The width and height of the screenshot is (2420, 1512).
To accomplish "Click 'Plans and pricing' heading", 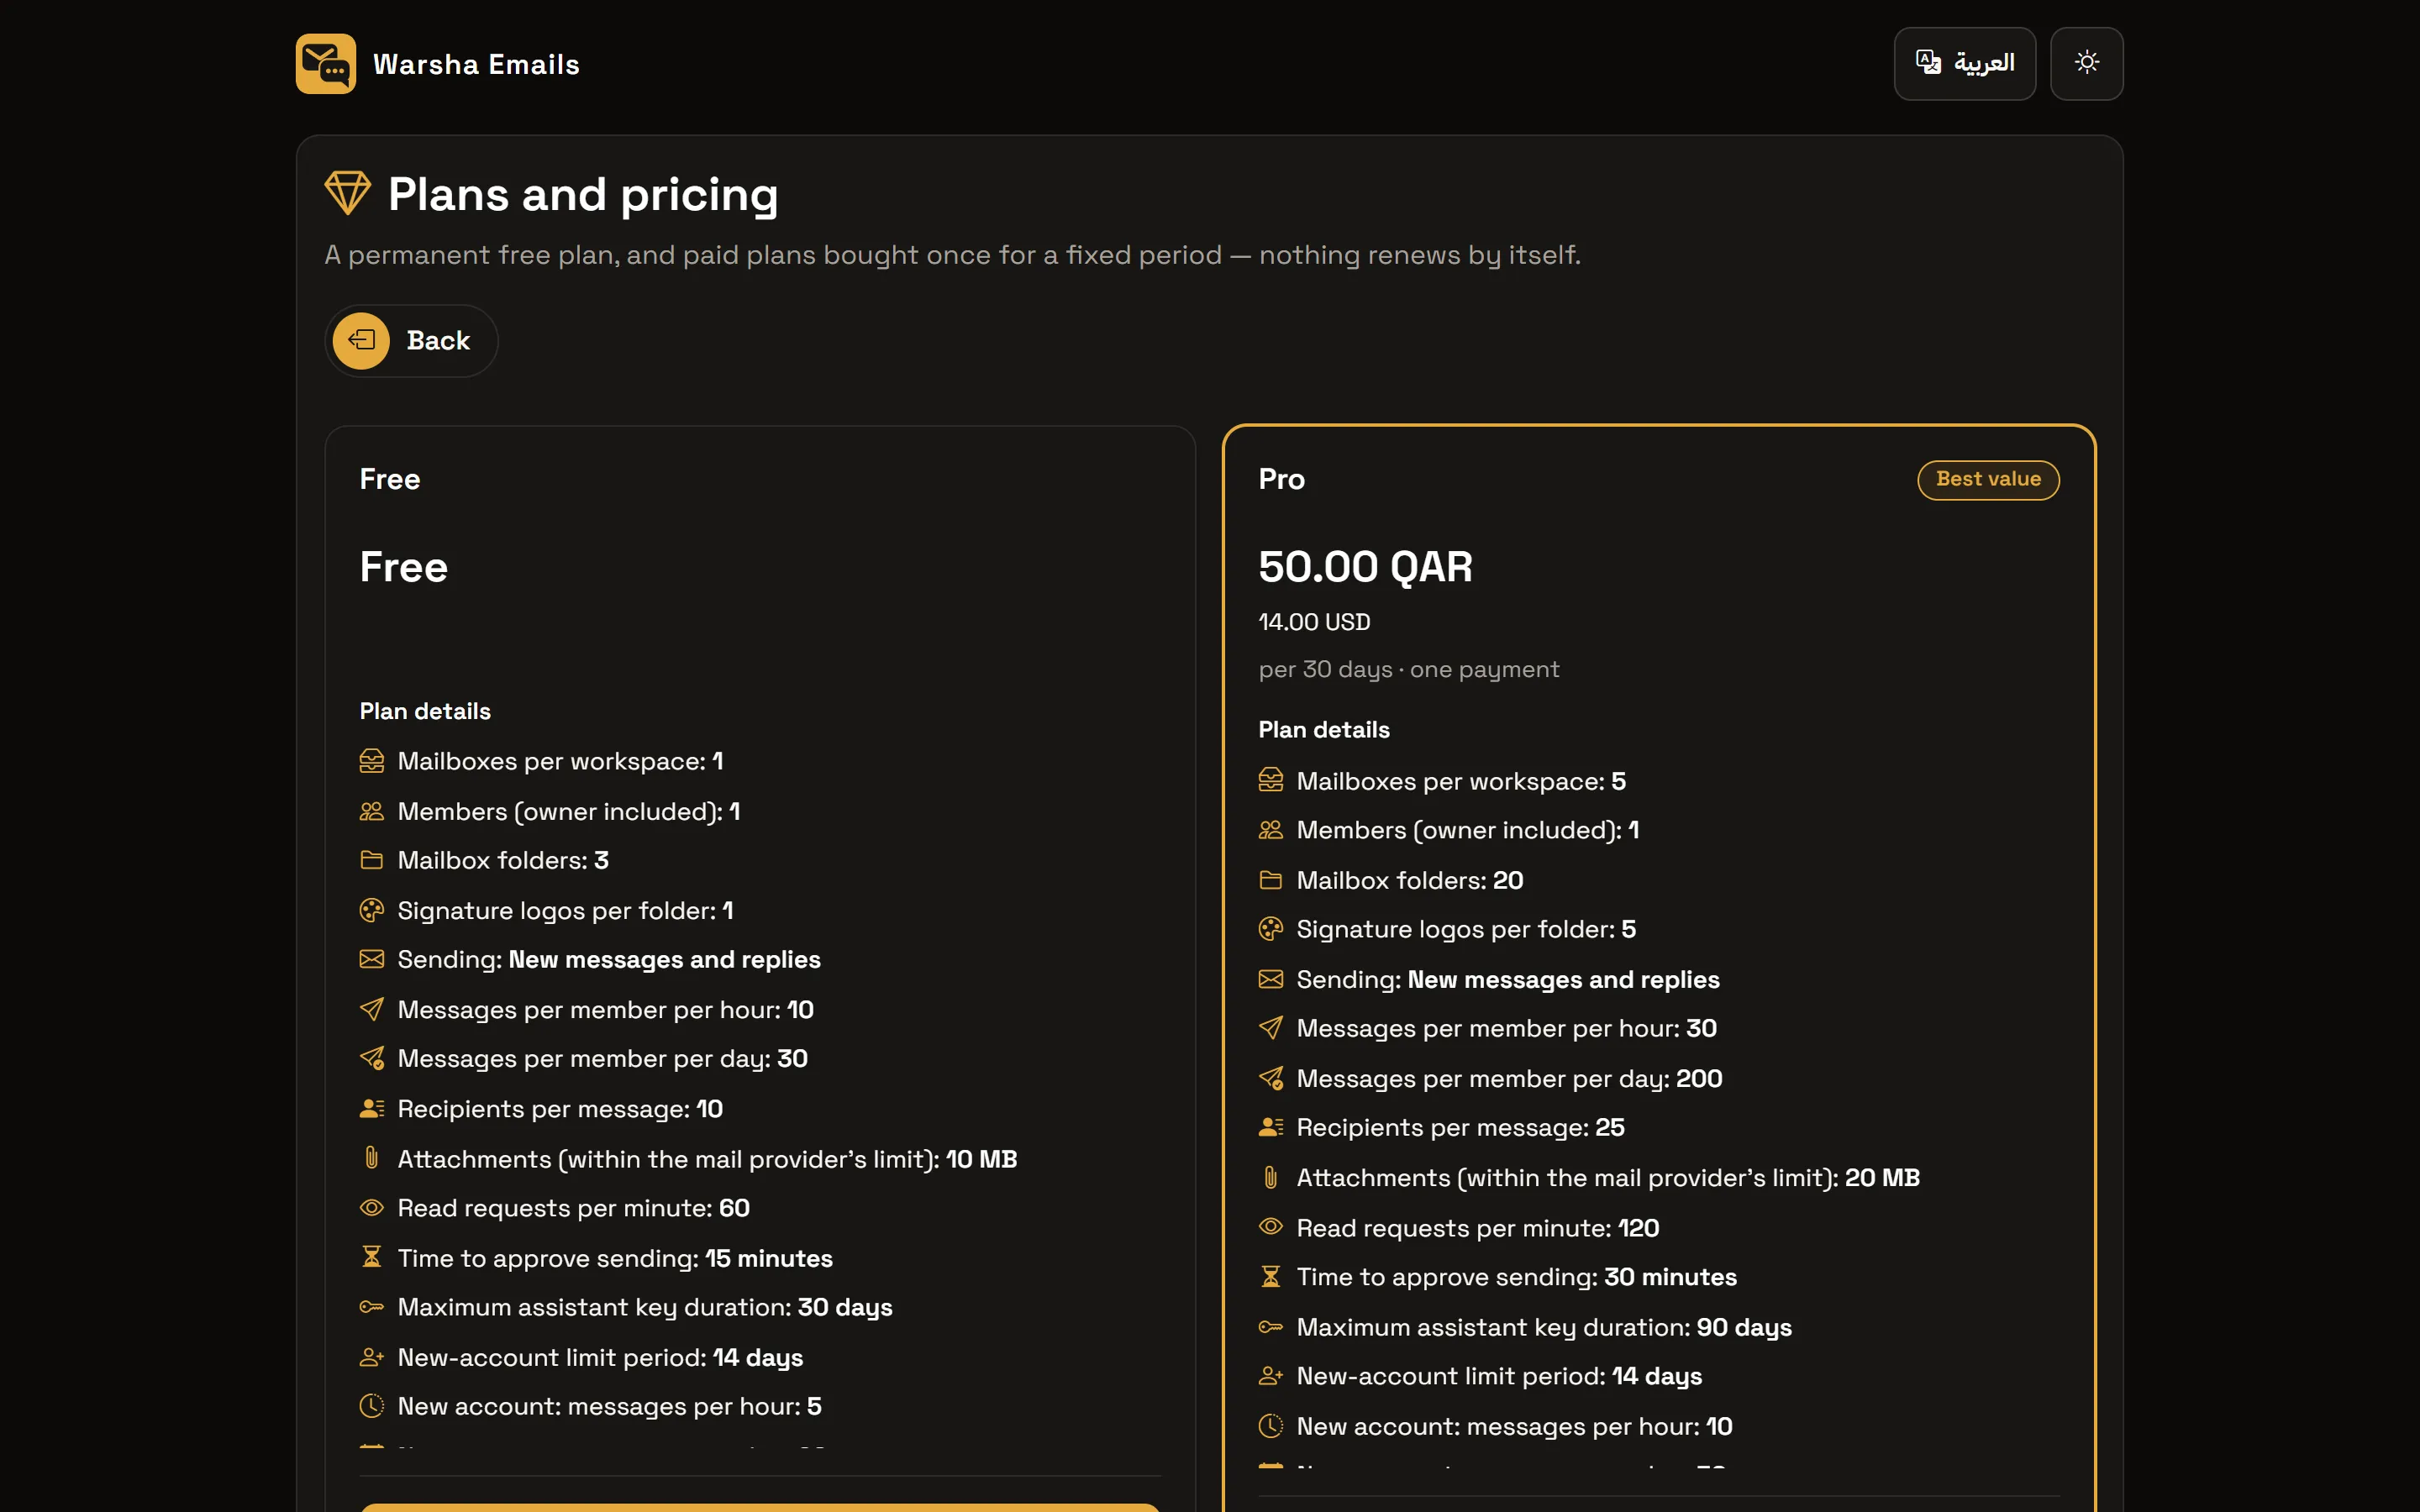I will [x=583, y=194].
